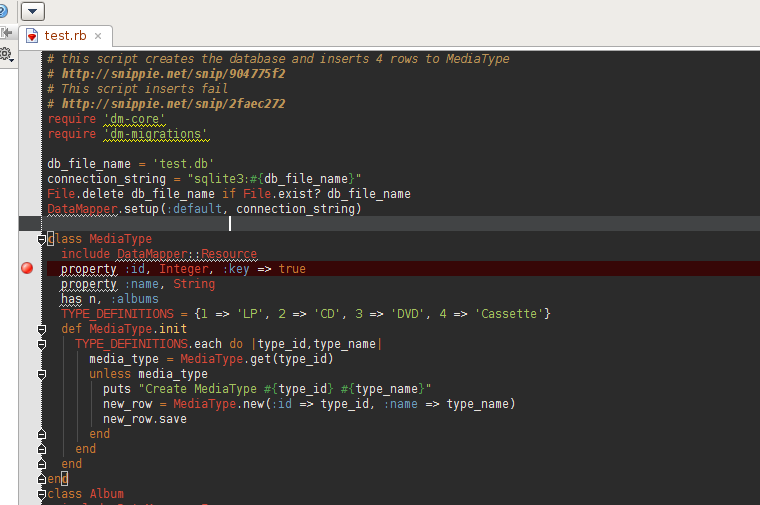
Task: Click DataMapper in the setup line
Action: (x=82, y=209)
